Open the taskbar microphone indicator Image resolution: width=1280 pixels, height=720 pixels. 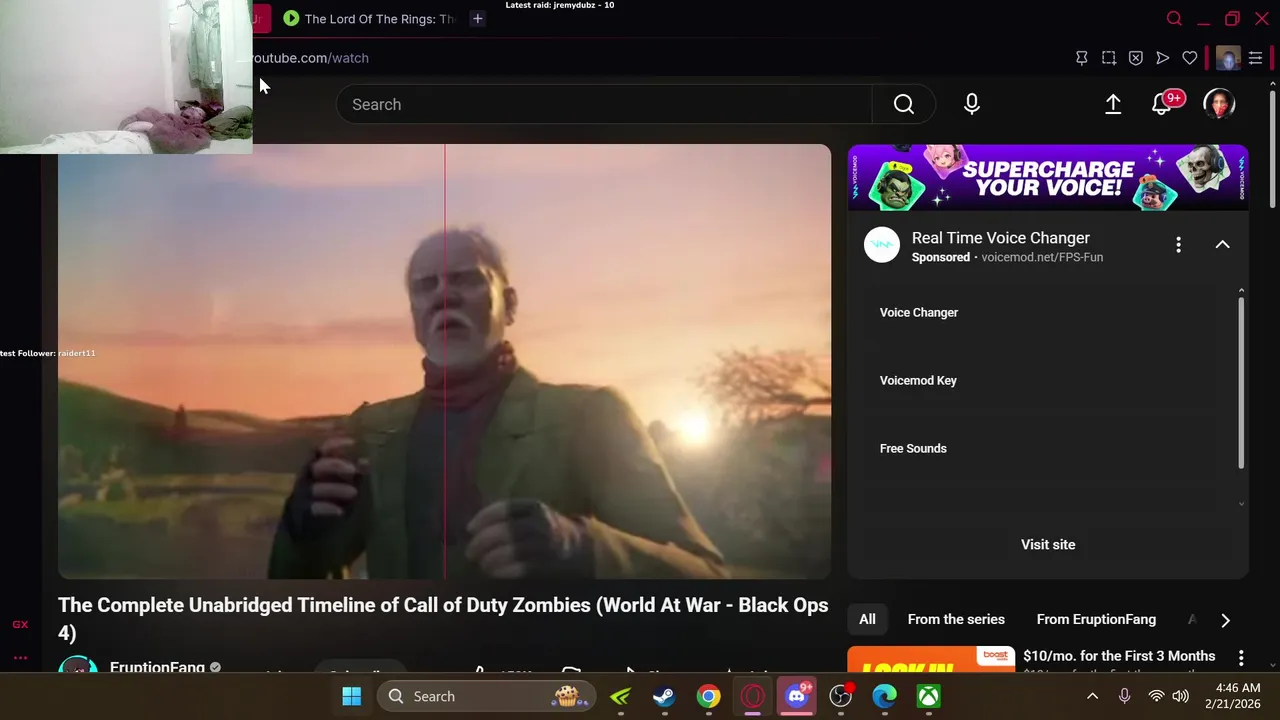click(x=1125, y=696)
